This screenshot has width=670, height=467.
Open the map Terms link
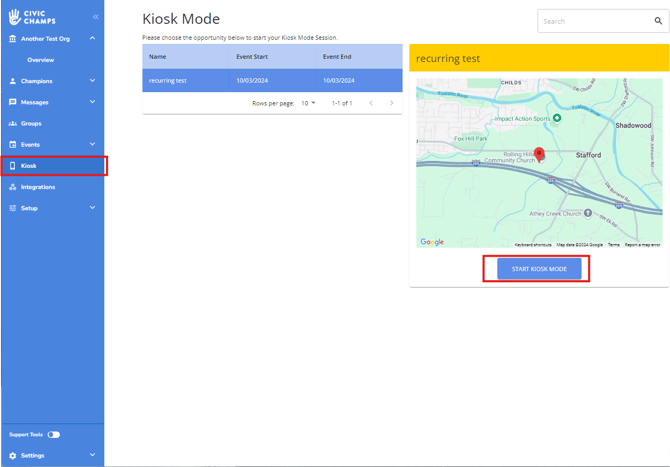click(x=613, y=244)
